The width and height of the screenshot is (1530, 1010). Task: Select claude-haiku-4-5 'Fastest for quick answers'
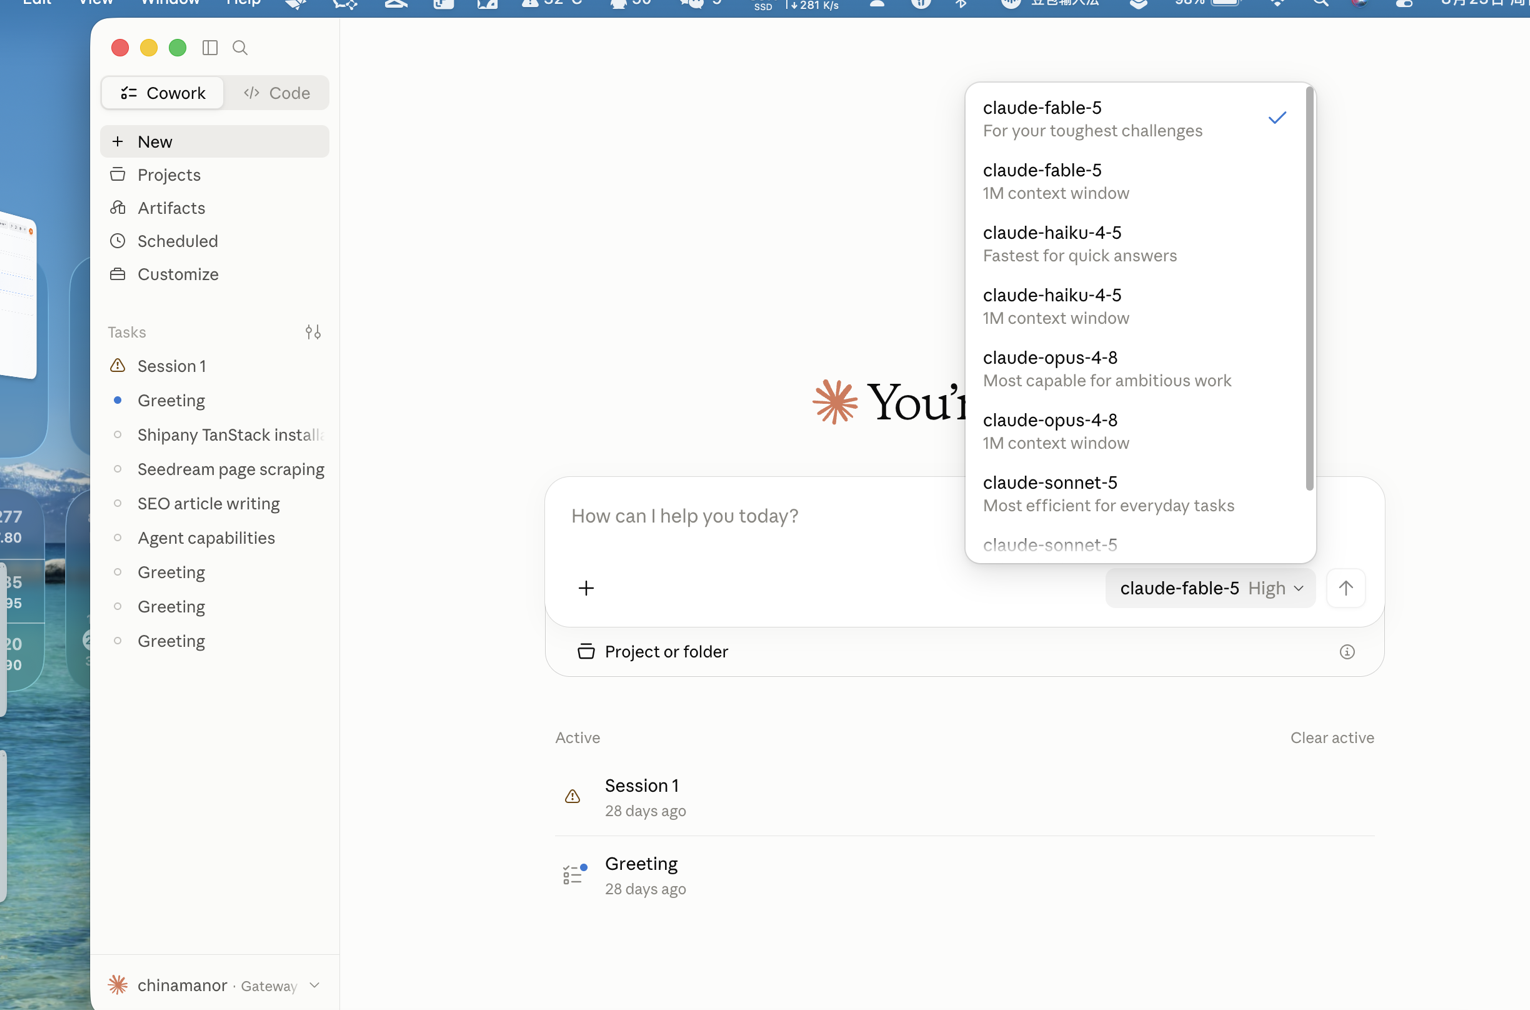click(1136, 244)
